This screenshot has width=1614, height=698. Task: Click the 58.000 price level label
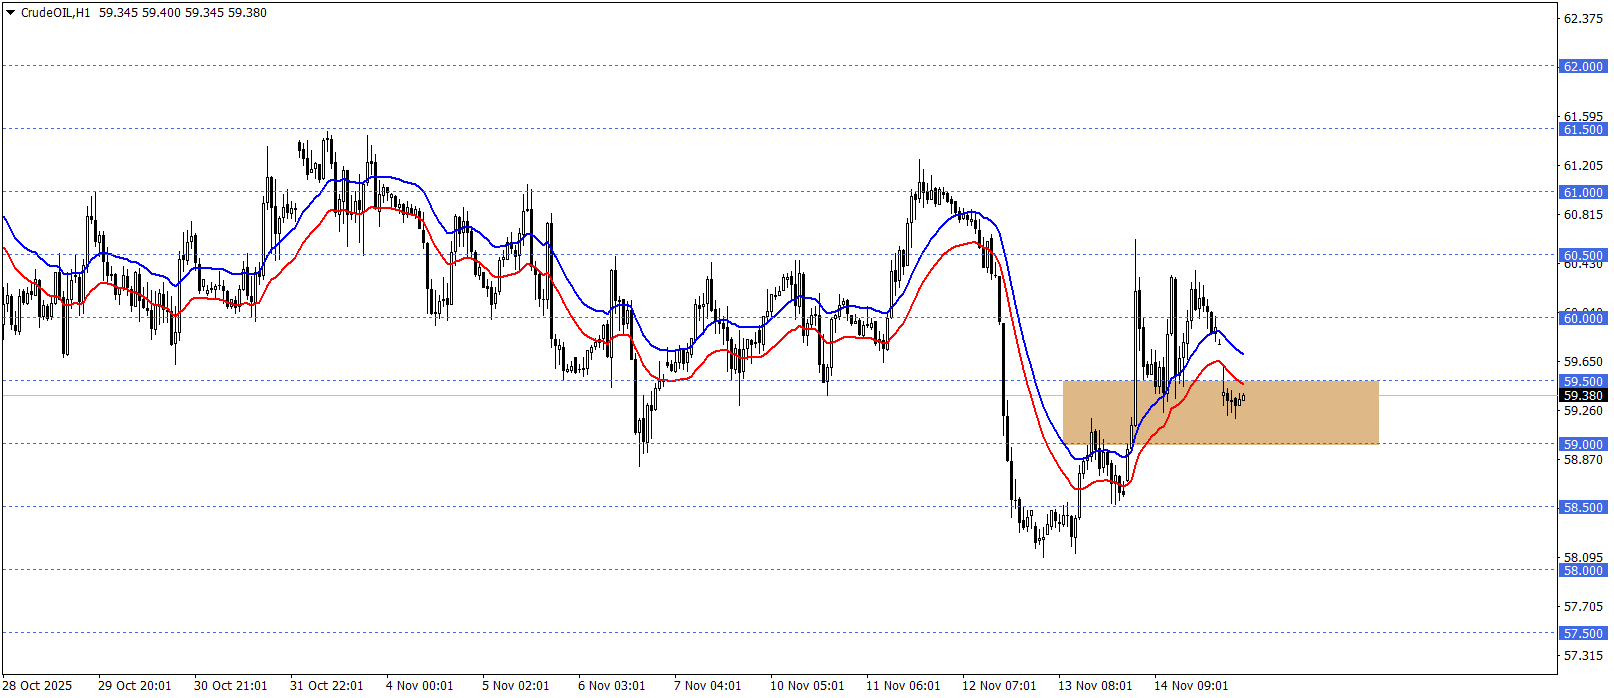tap(1582, 570)
